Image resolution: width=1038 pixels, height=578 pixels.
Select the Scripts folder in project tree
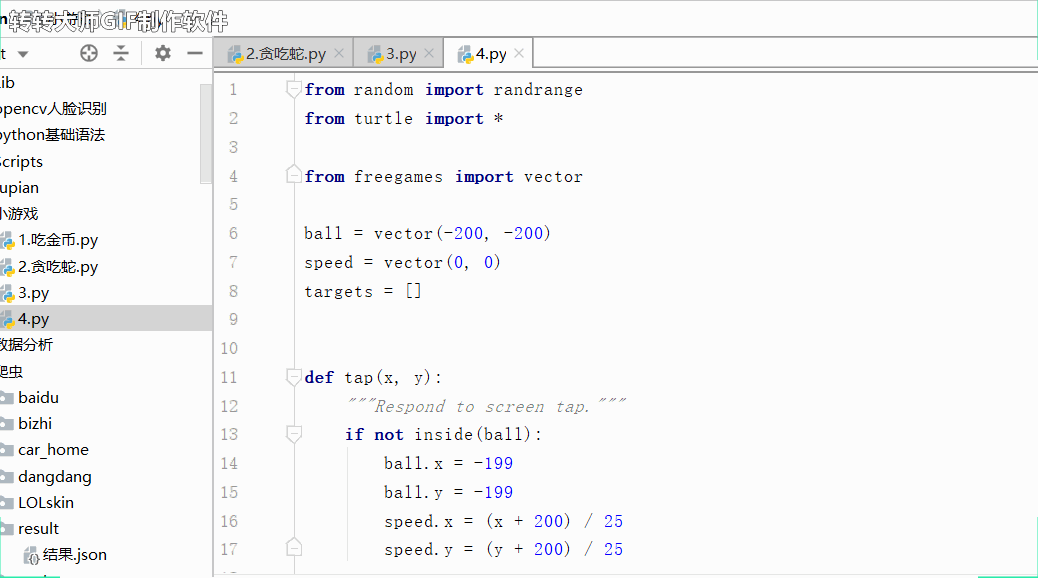coord(21,162)
